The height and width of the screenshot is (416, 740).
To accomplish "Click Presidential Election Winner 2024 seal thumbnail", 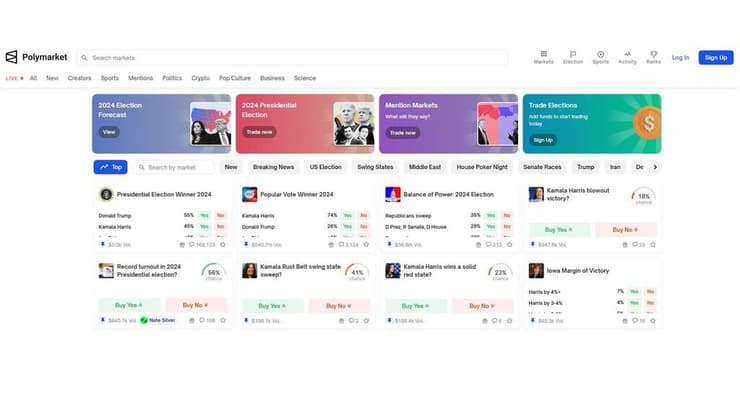I will click(106, 194).
